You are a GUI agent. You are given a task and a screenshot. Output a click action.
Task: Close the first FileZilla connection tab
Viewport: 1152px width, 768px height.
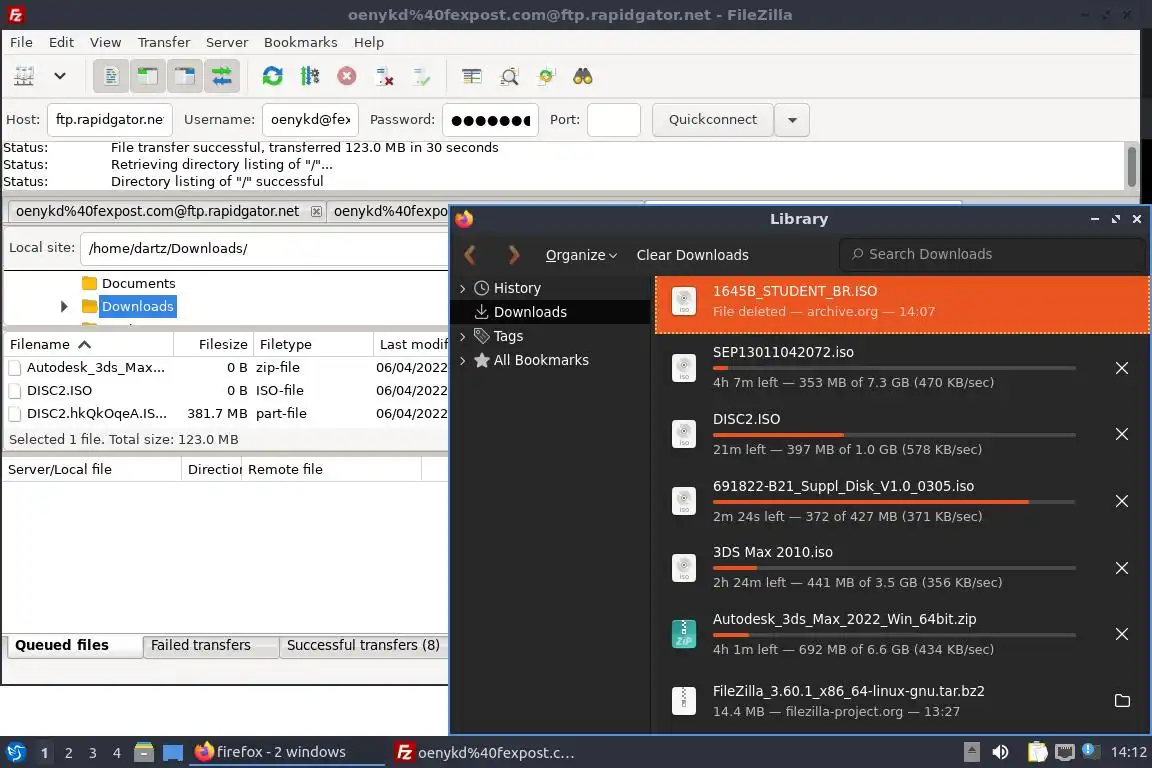pos(316,212)
